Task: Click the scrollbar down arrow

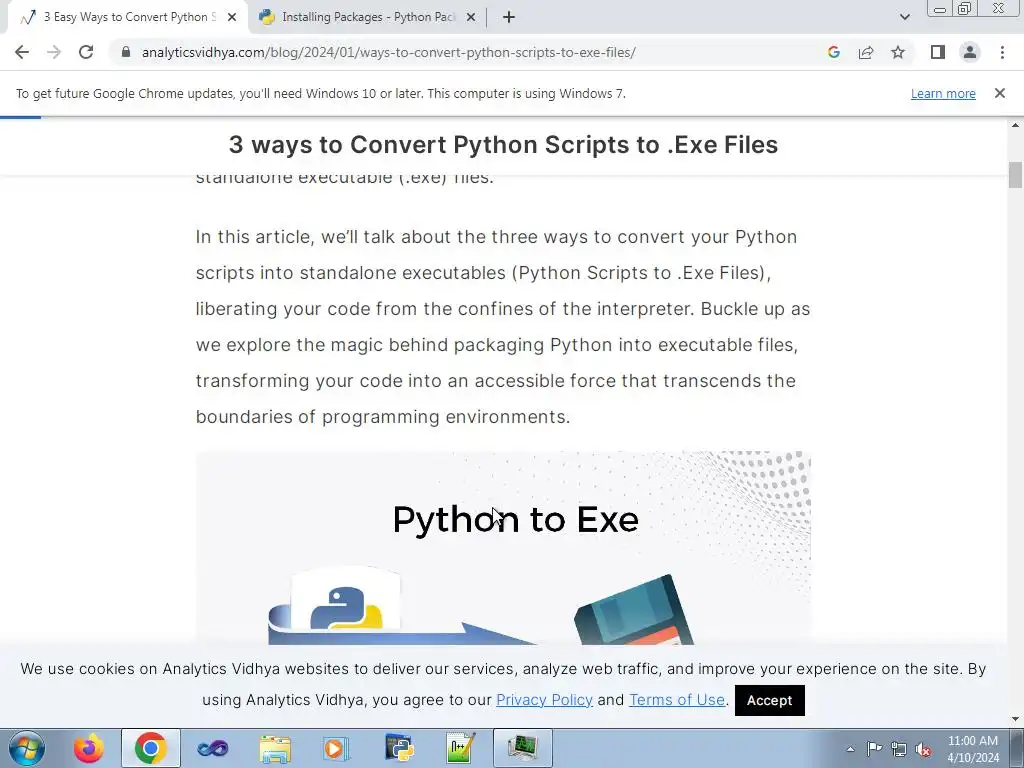Action: (1015, 719)
